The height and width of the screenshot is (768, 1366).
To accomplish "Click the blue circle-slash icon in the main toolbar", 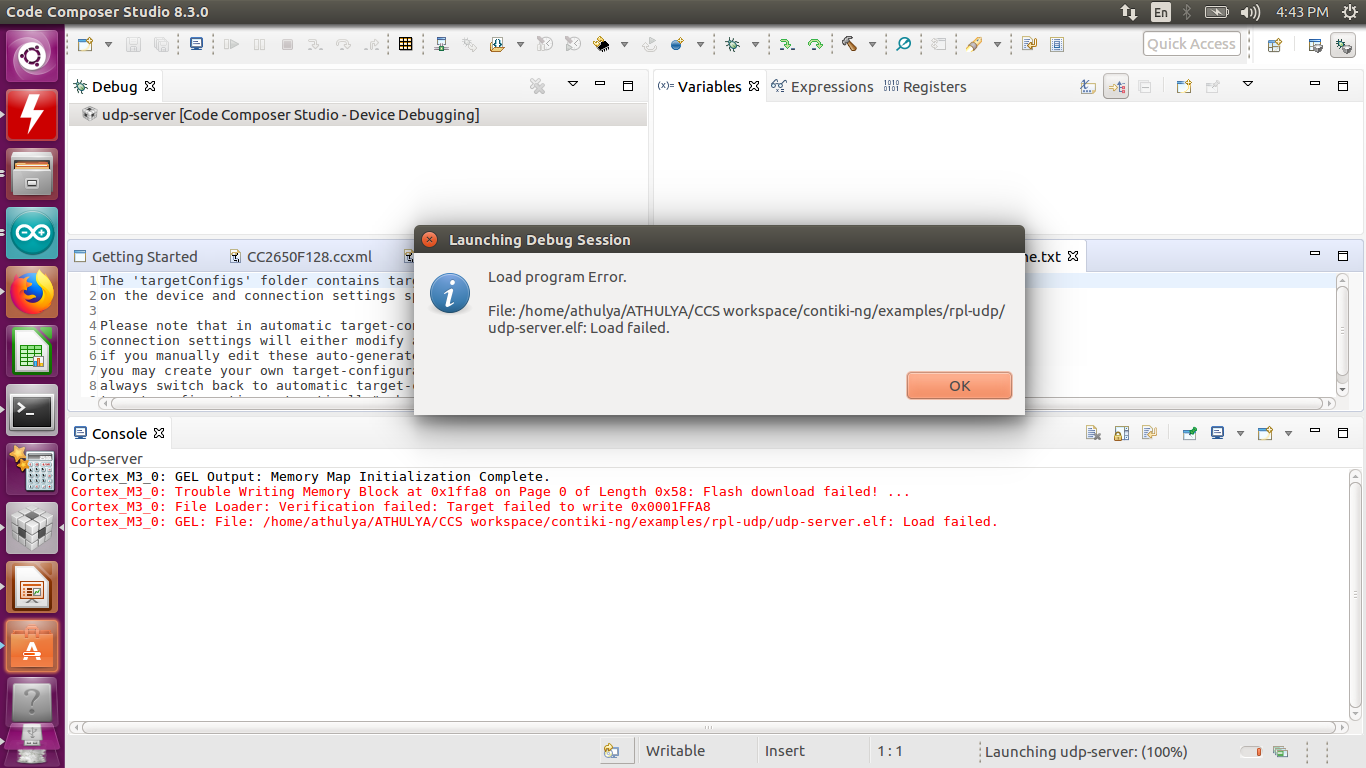I will 903,44.
